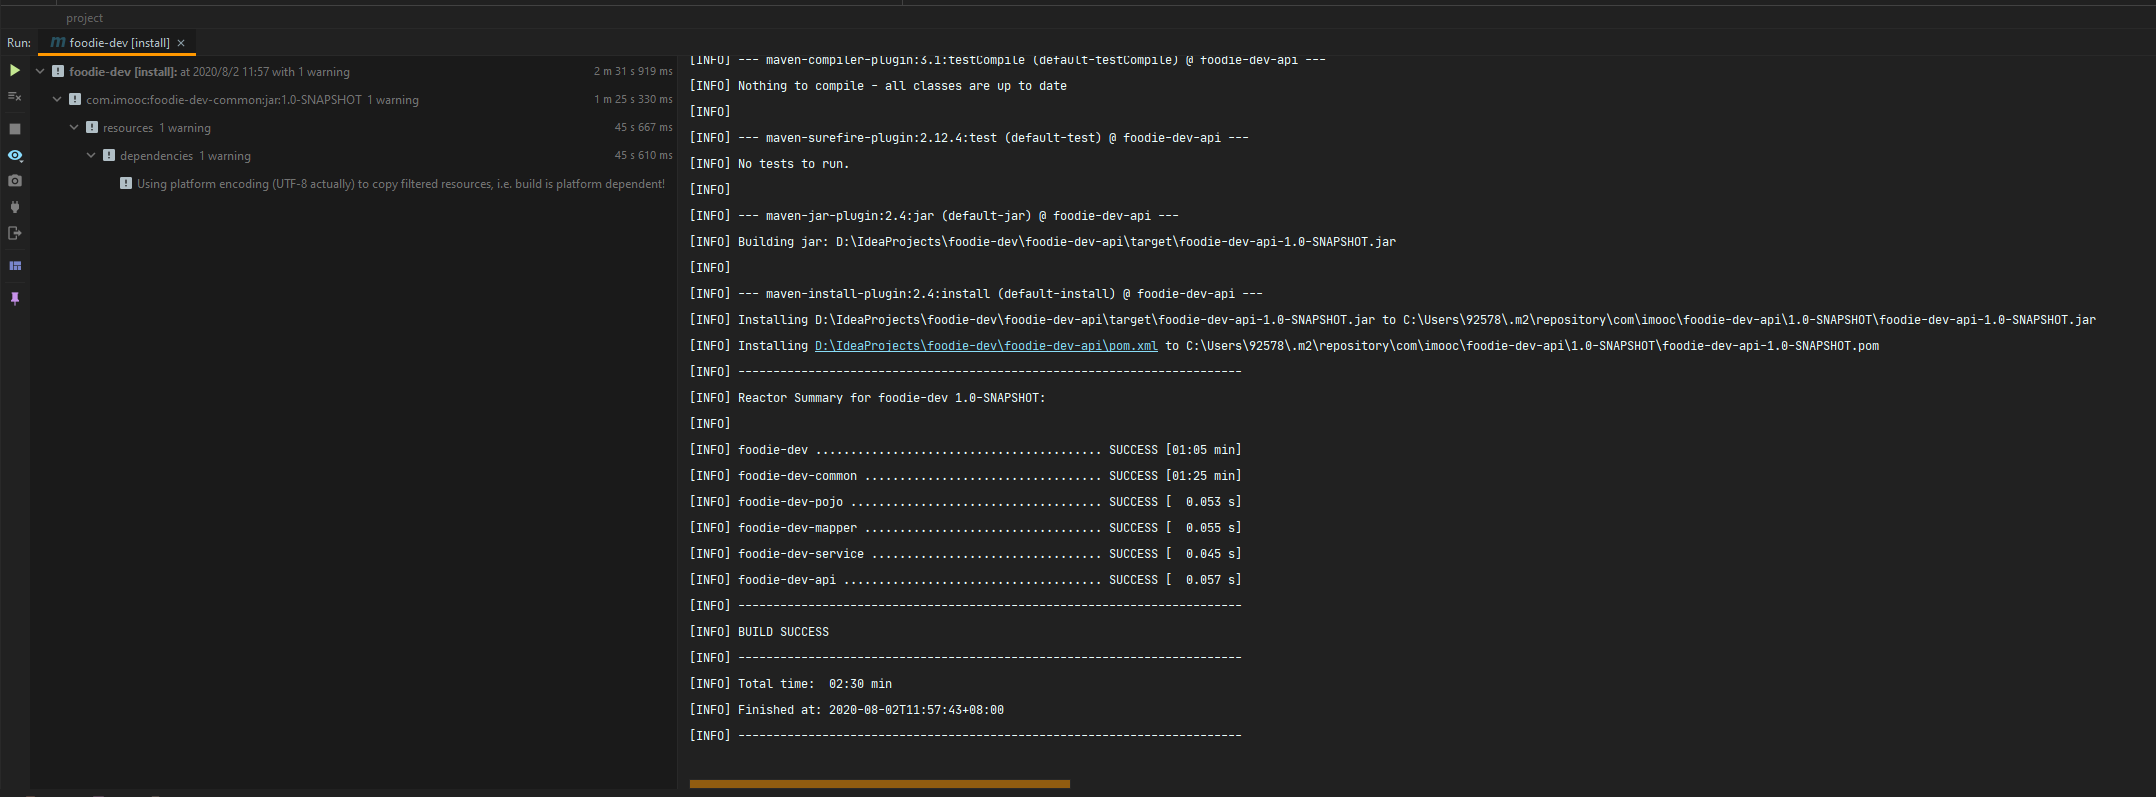Click 'Building jar' console line

pyautogui.click(x=1043, y=242)
